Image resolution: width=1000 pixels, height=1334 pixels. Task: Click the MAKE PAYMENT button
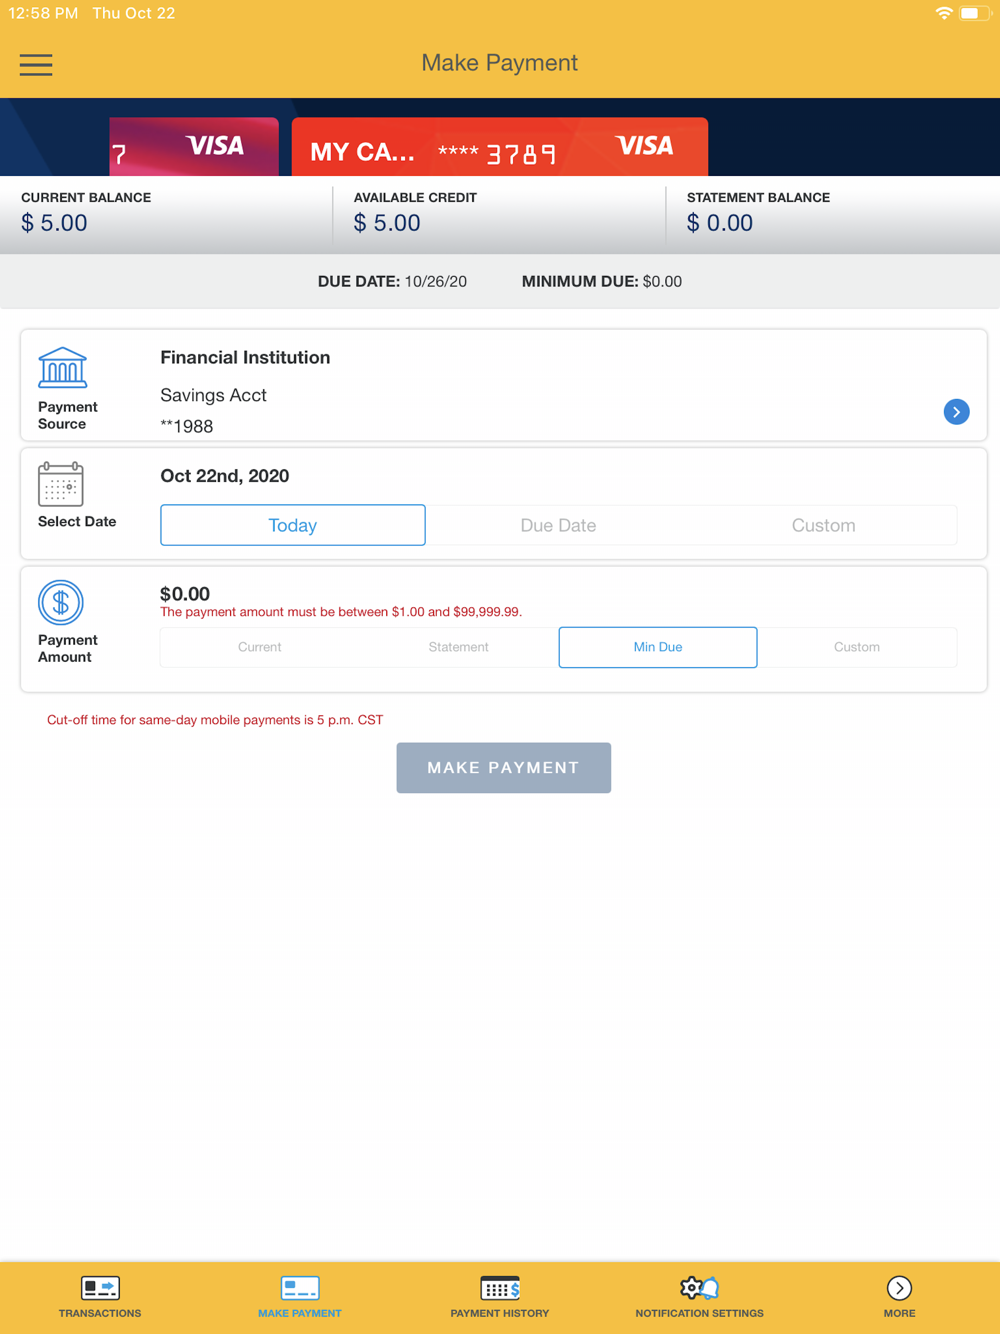pos(504,768)
